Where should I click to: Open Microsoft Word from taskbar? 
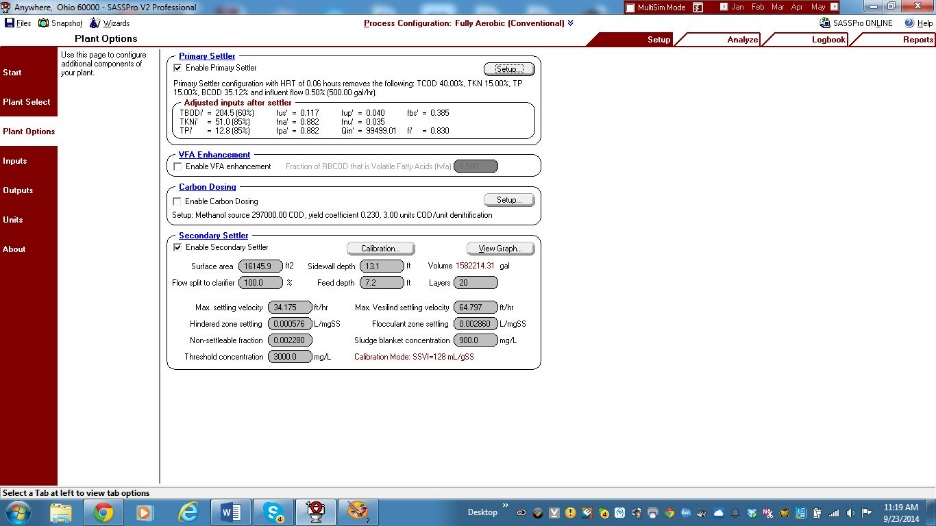click(229, 512)
